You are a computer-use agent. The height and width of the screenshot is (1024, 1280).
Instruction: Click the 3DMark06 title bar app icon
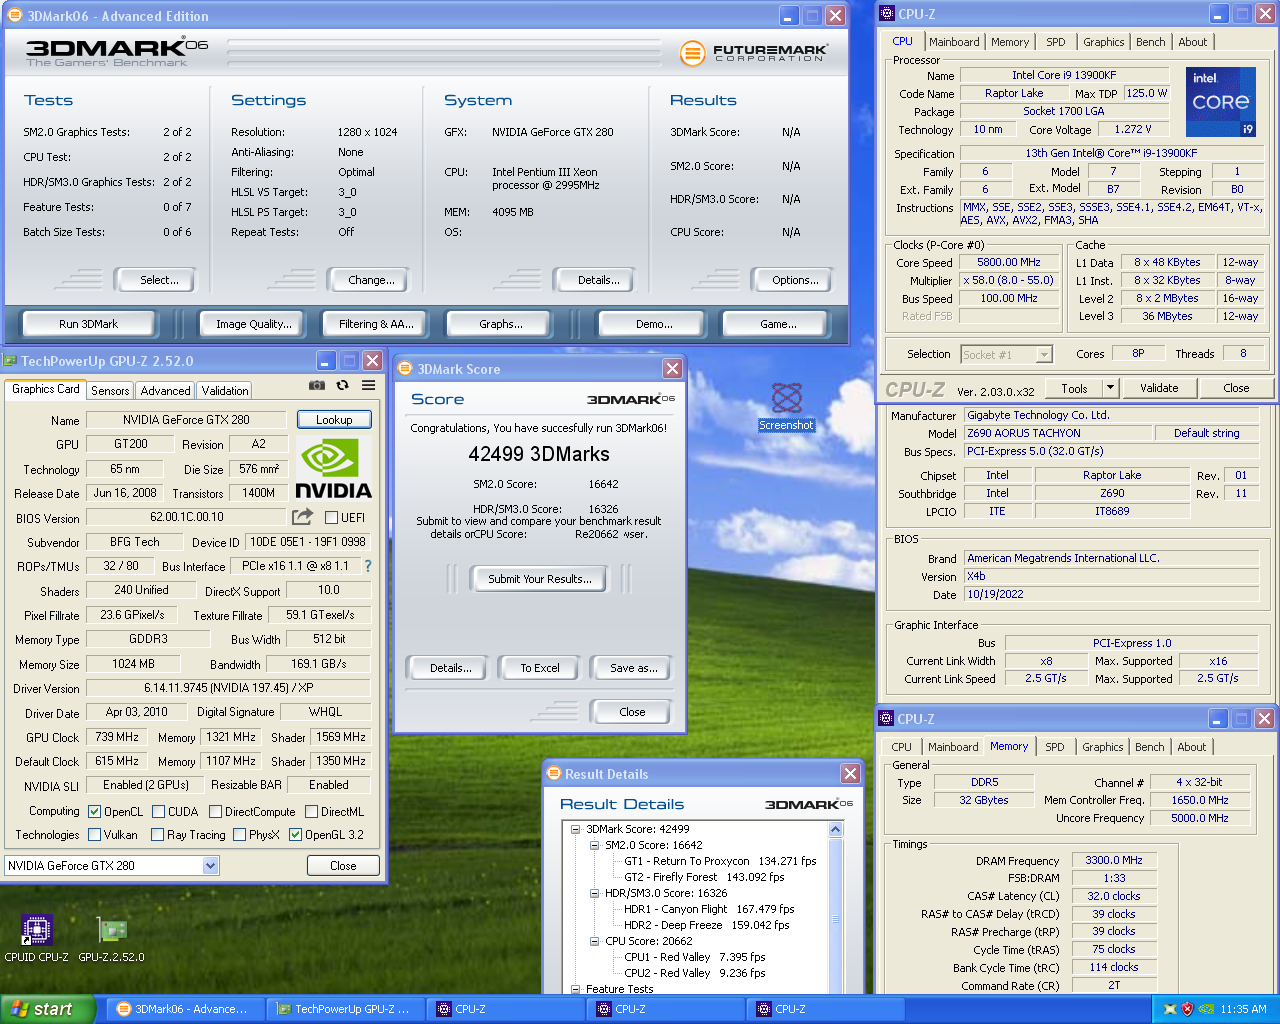coord(14,16)
